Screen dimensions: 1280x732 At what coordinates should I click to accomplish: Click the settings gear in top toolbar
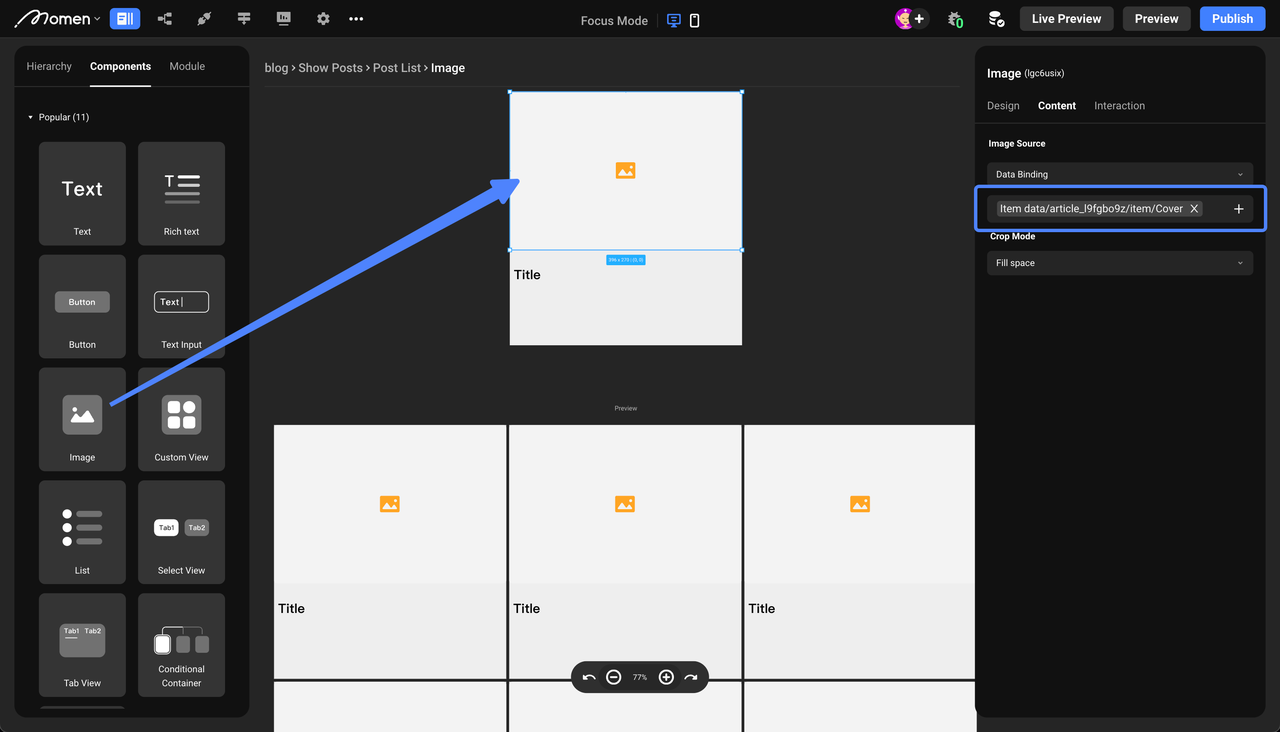(x=323, y=19)
